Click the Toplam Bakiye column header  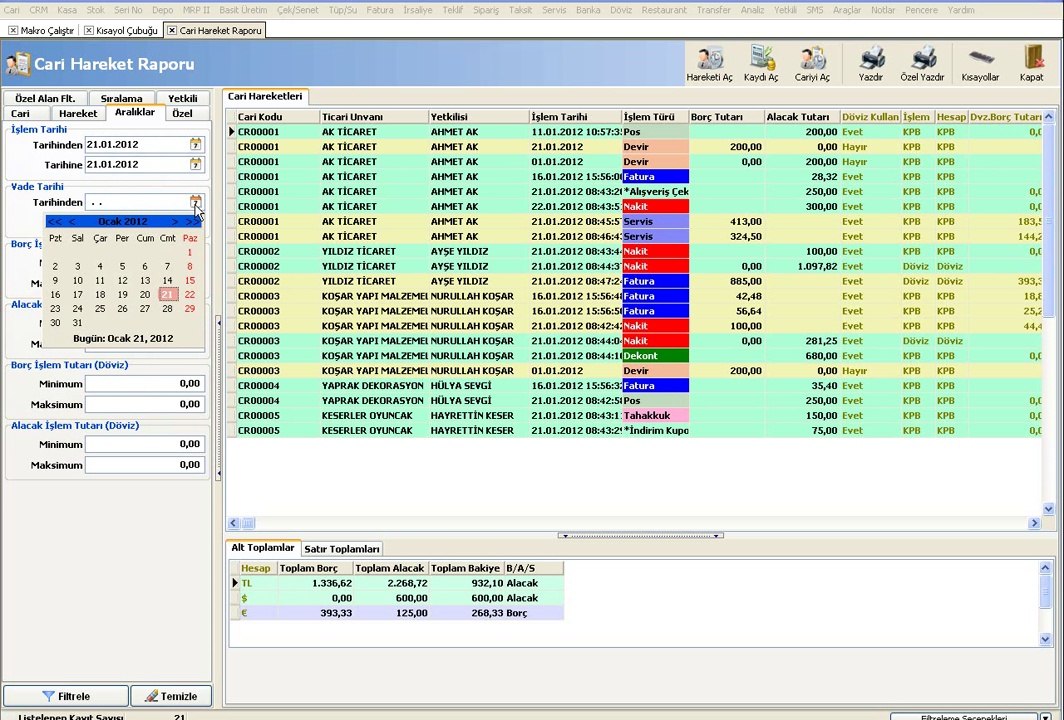tap(466, 568)
